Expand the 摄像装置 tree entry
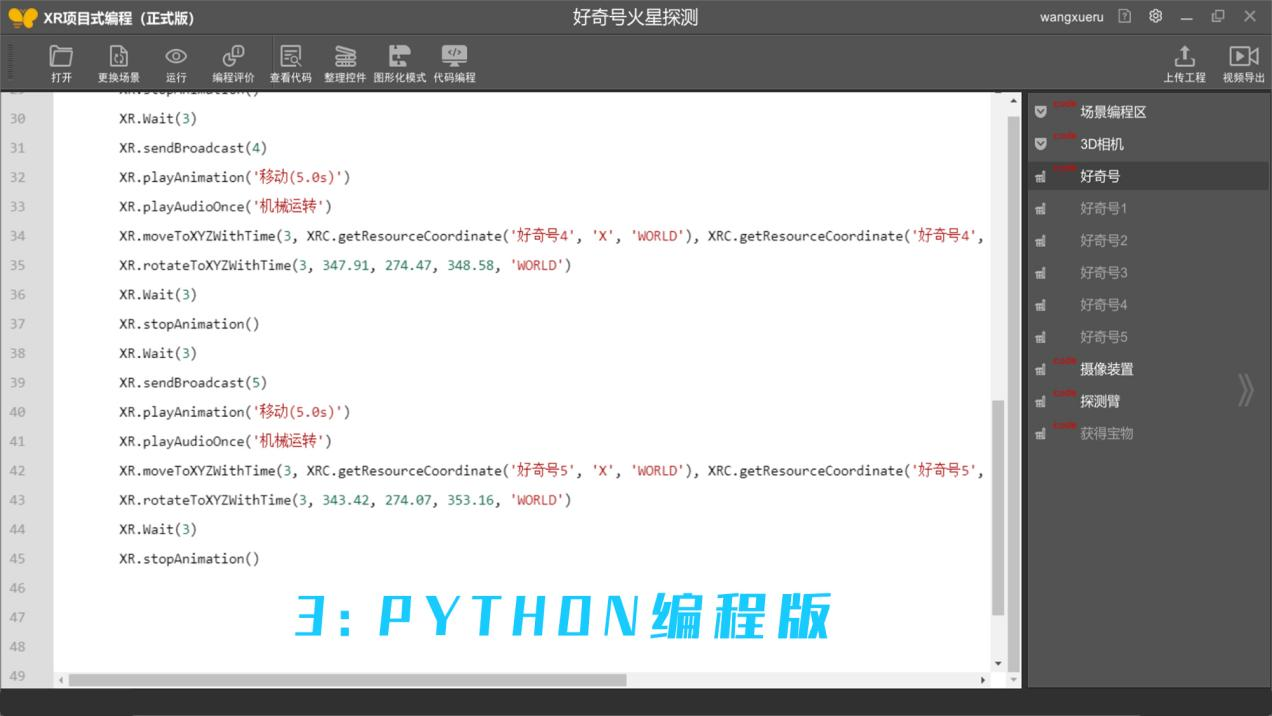Screen dimensions: 1272x716 1105,369
